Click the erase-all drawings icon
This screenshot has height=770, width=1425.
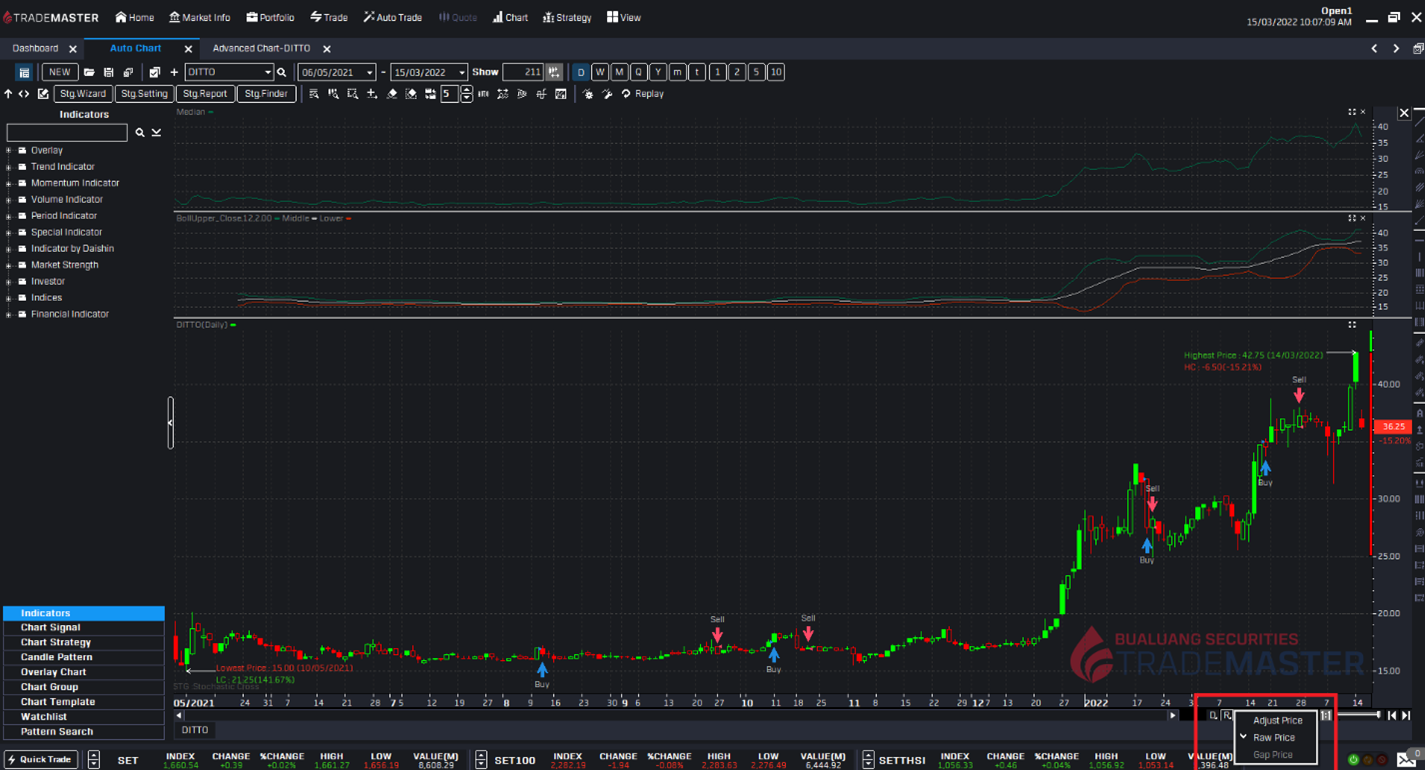click(411, 94)
